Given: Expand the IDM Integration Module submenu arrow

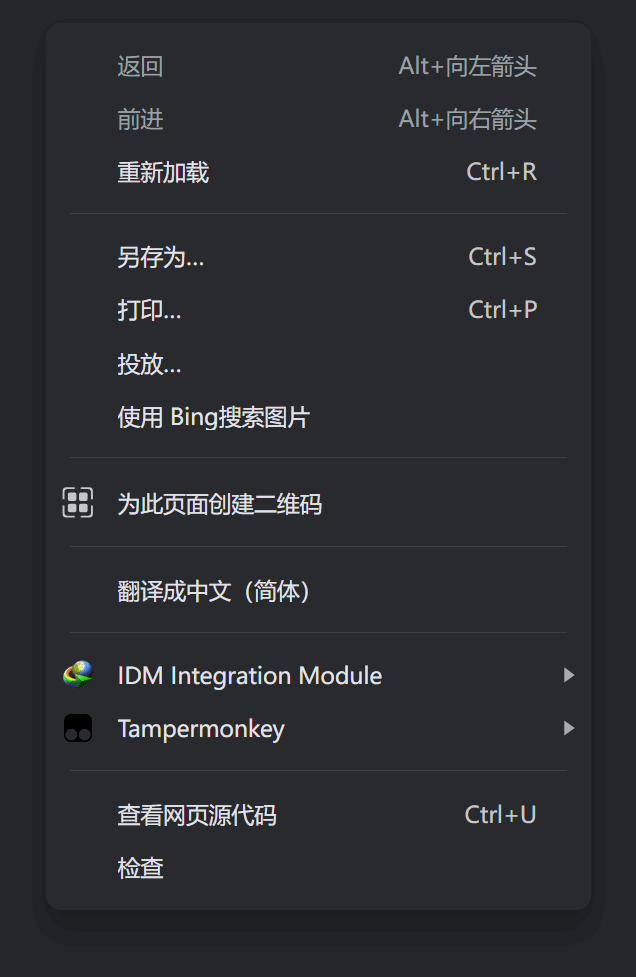Looking at the screenshot, I should click(x=568, y=675).
